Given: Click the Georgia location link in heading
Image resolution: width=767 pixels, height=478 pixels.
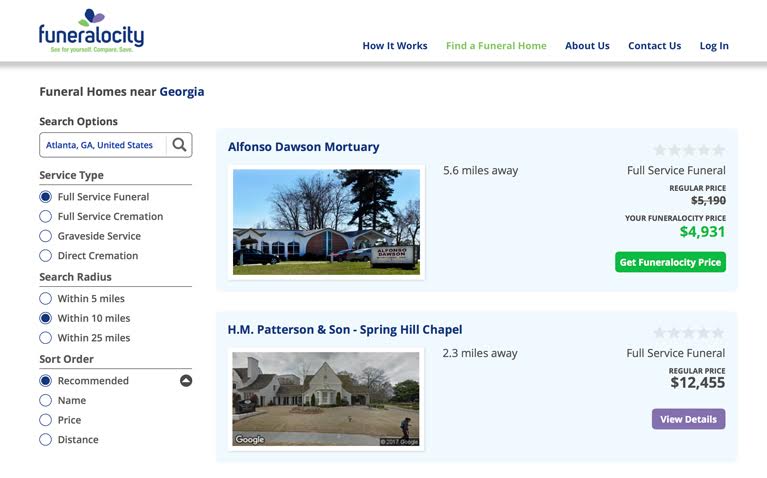Looking at the screenshot, I should [182, 92].
